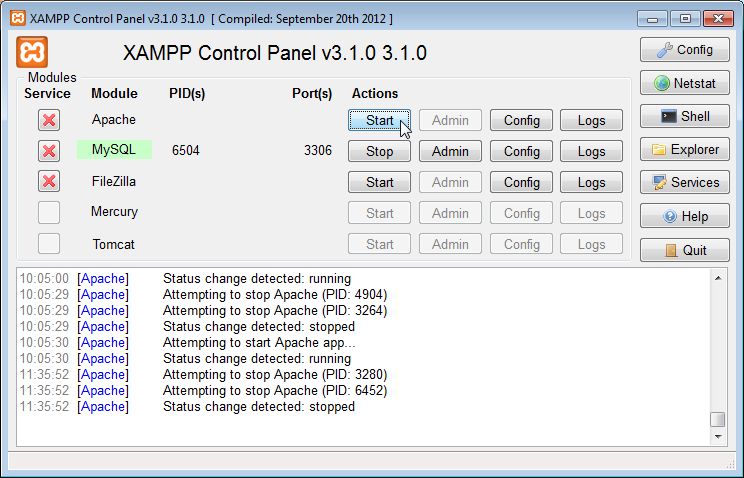The width and height of the screenshot is (744, 478).
Task: Open Explorer folder button
Action: 685,150
